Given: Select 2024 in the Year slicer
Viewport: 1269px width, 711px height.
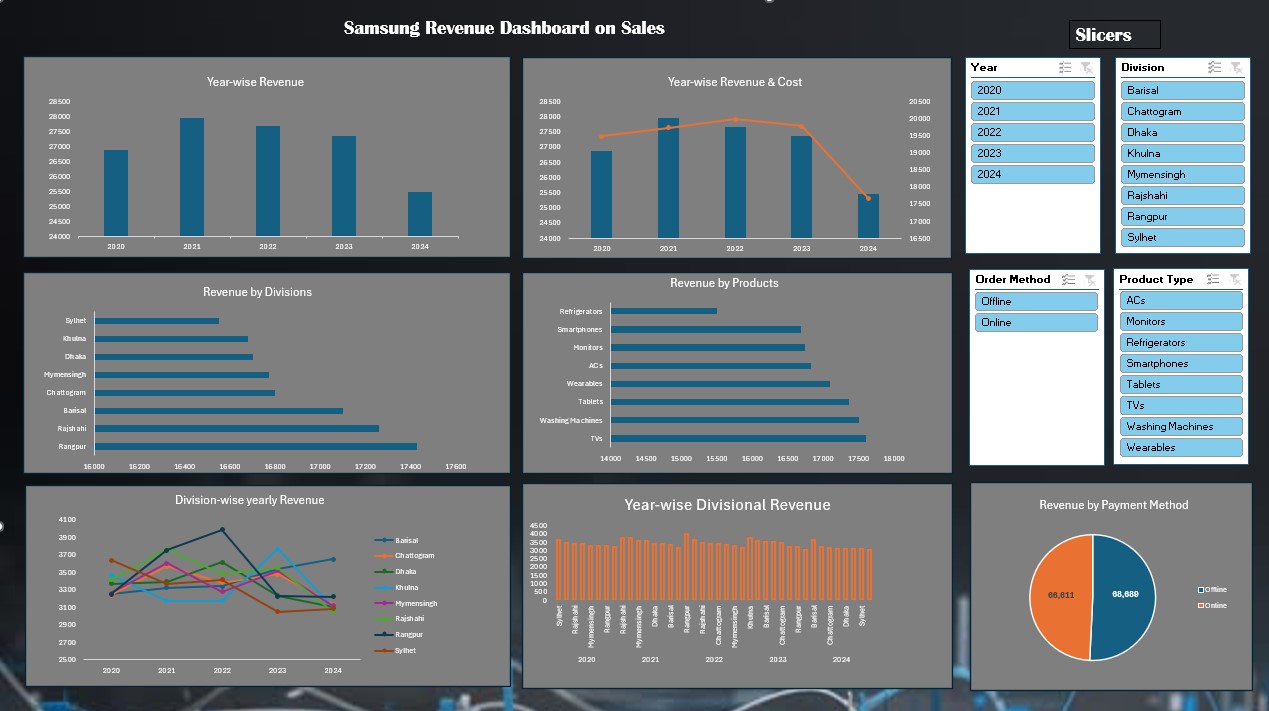Looking at the screenshot, I should pos(1032,174).
